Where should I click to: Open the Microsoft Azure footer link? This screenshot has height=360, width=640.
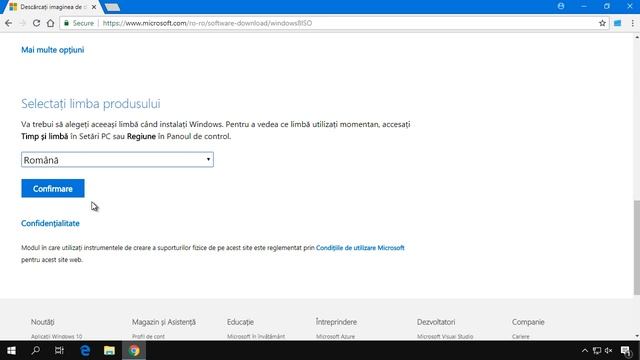coord(335,336)
